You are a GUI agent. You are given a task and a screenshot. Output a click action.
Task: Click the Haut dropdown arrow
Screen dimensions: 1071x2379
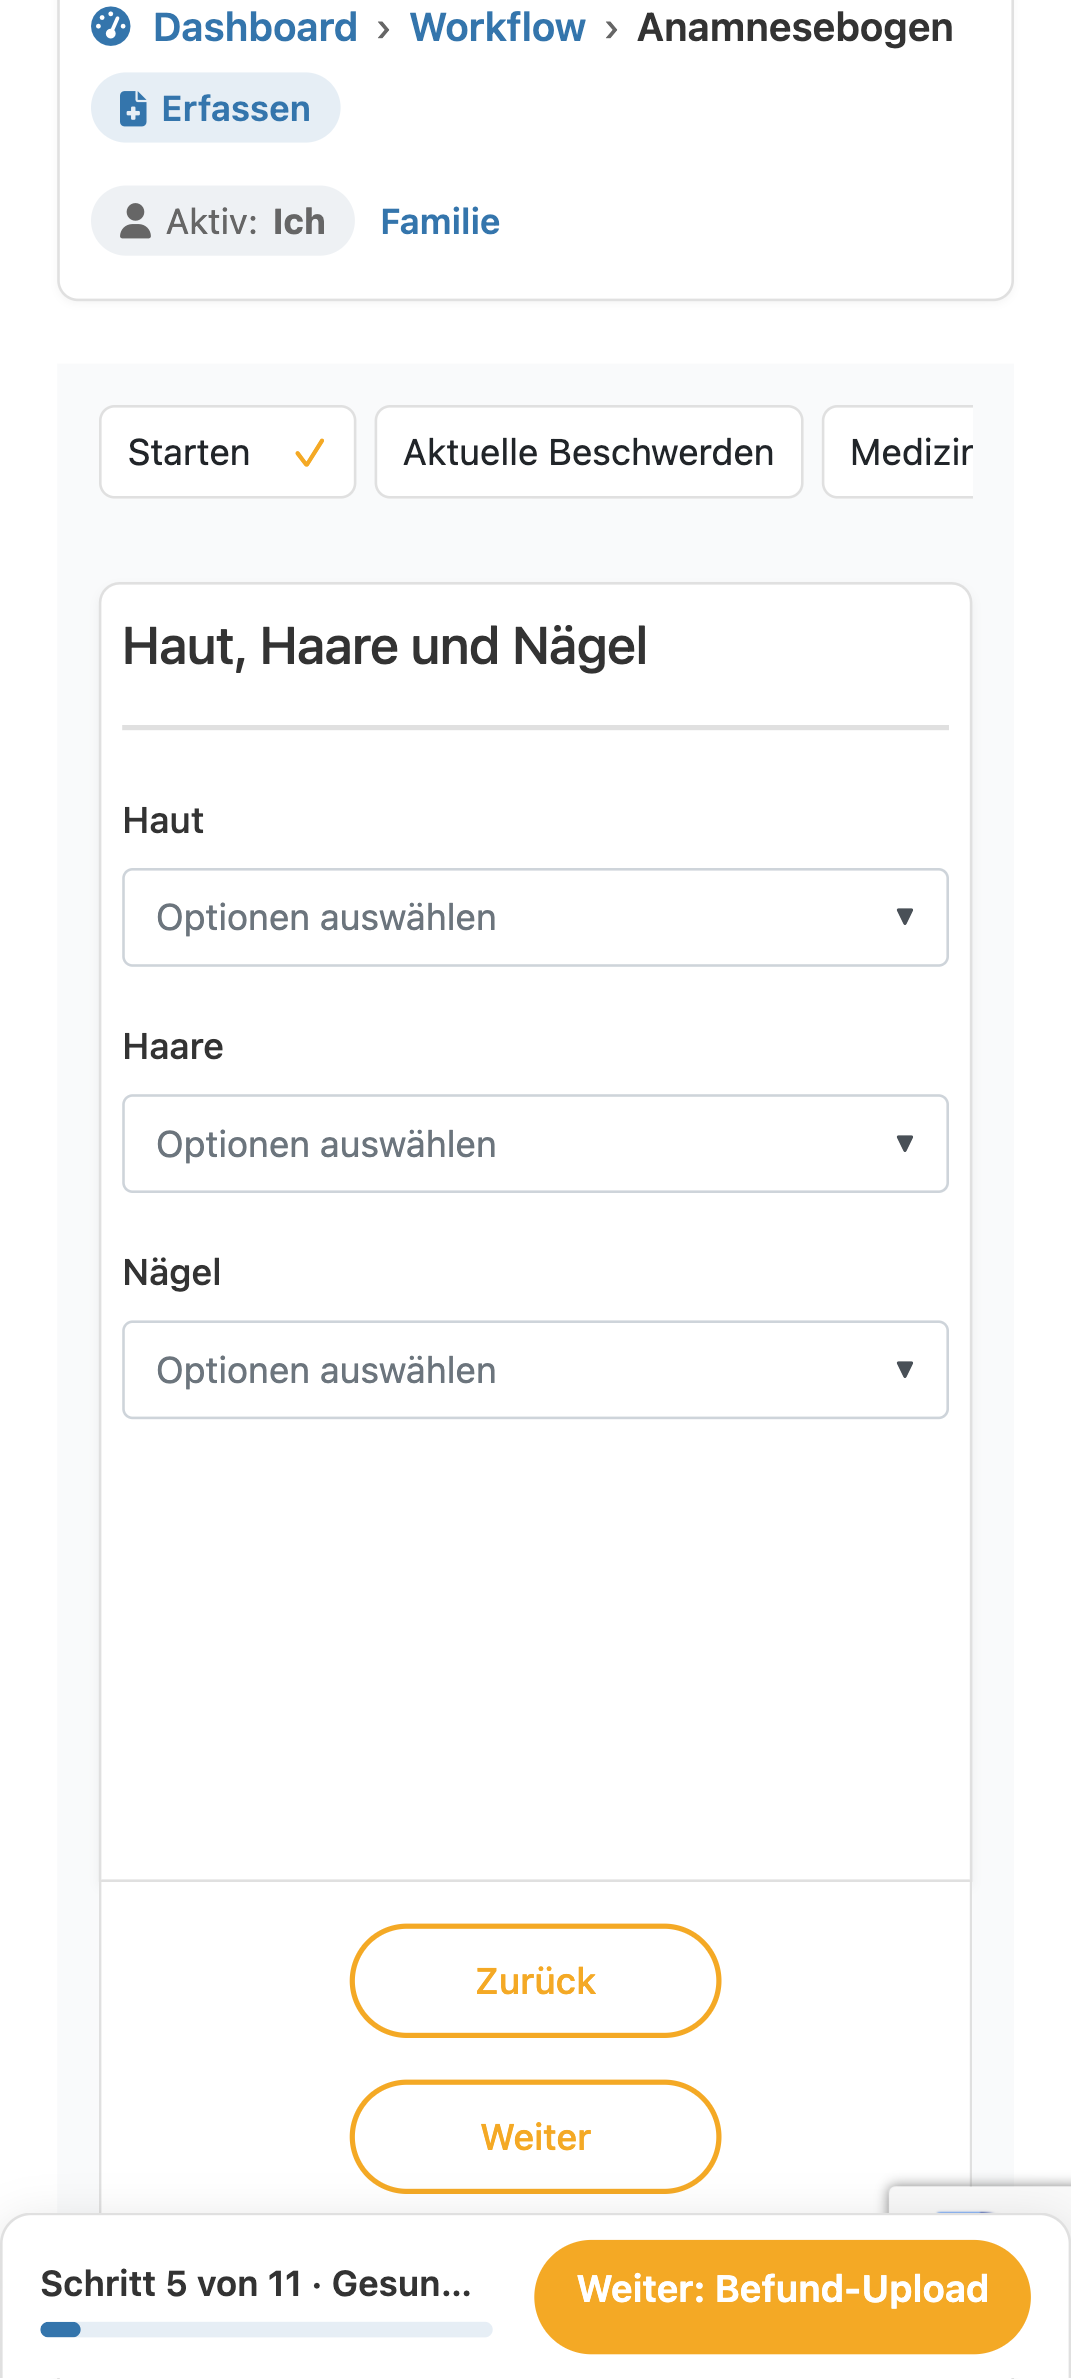[905, 917]
